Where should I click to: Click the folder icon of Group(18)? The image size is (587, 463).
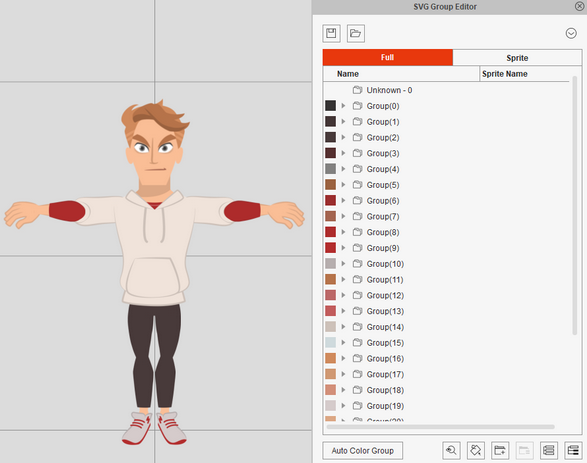coord(358,390)
